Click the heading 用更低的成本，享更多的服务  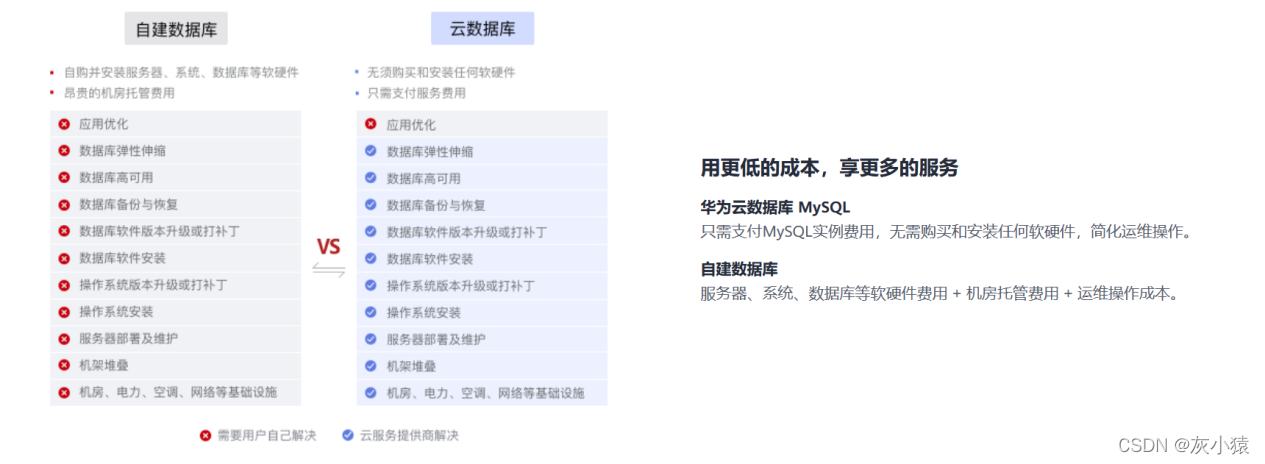[830, 168]
